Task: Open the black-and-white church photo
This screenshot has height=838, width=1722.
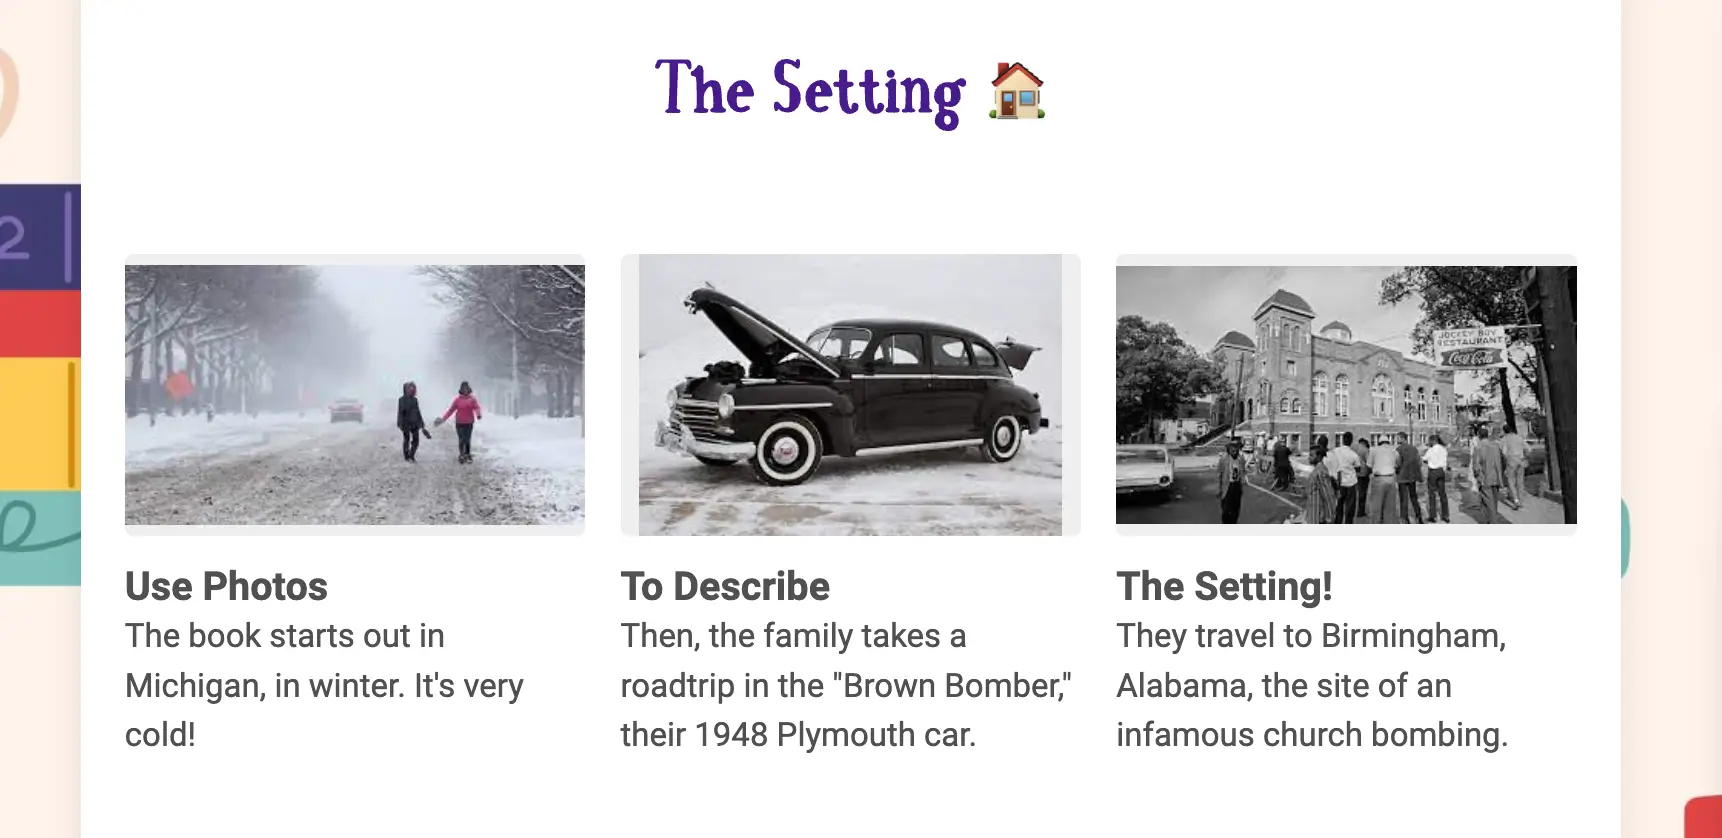Action: point(1346,394)
